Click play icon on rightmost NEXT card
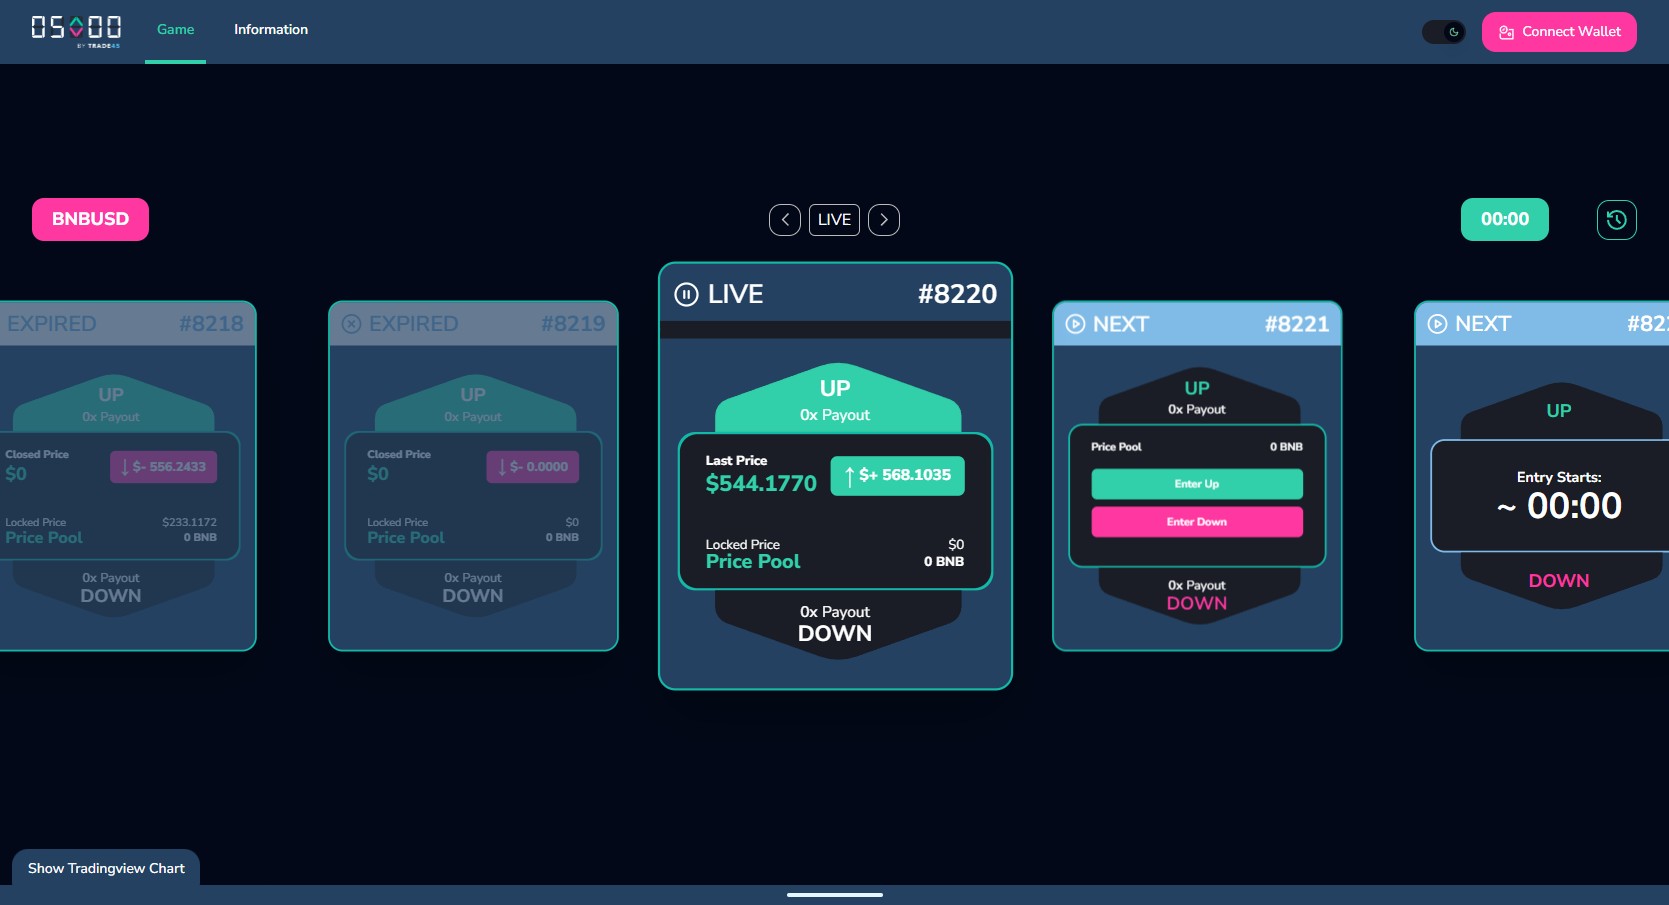This screenshot has height=905, width=1669. (x=1437, y=324)
